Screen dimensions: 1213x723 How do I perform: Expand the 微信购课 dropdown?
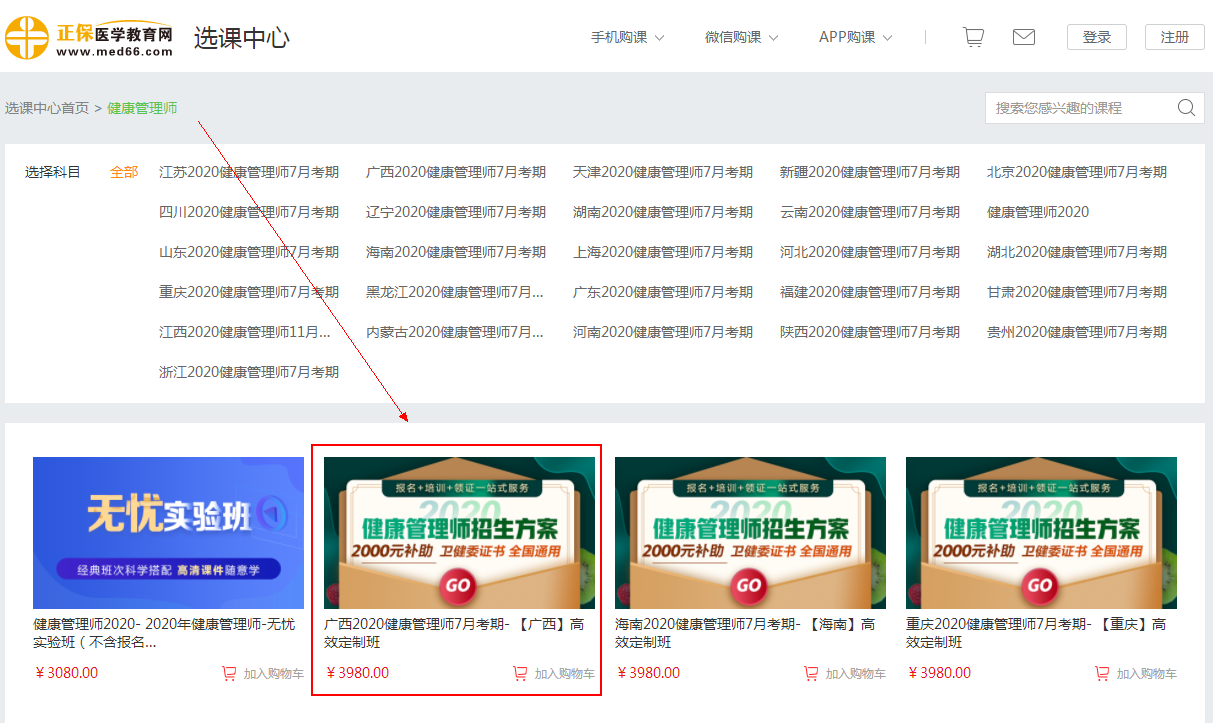[740, 37]
